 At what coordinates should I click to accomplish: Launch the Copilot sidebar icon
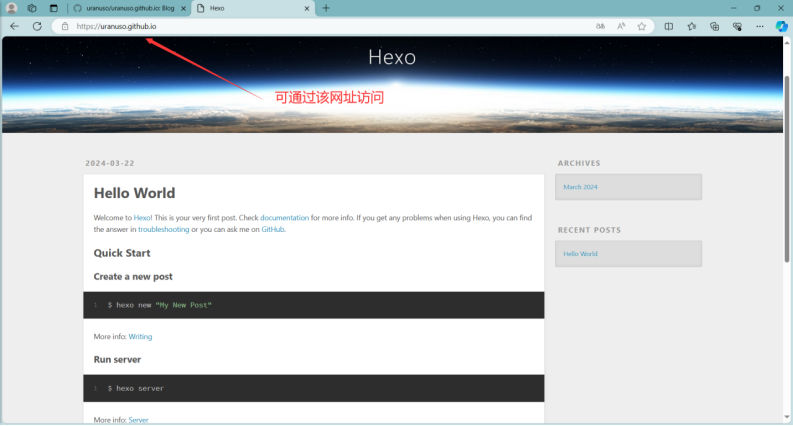click(x=781, y=26)
